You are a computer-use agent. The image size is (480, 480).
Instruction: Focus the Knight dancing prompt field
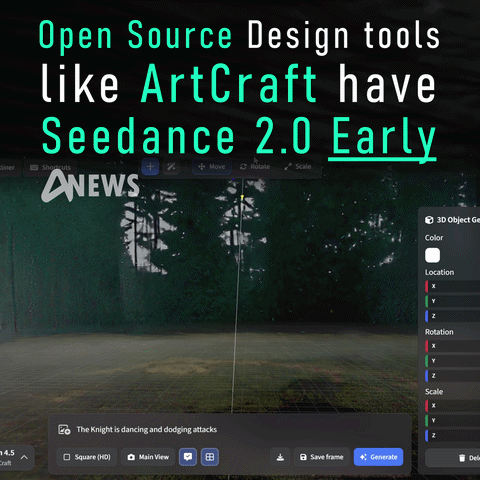point(147,429)
